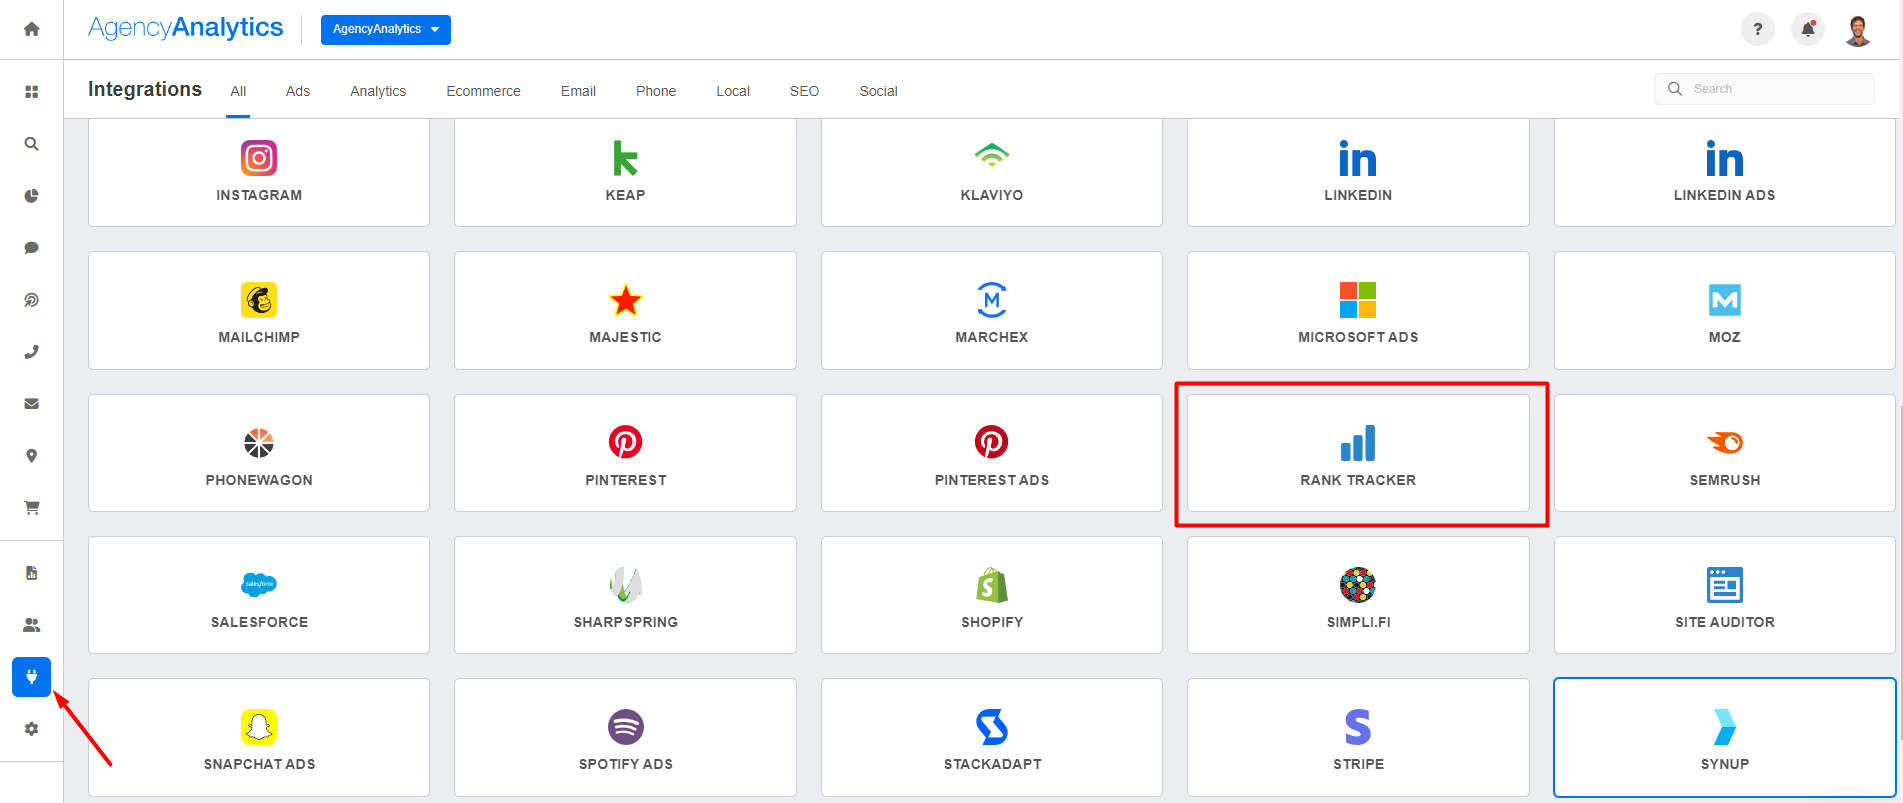Viewport: 1903px width, 803px height.
Task: Open the SHARPSPRING integration card
Action: 625,595
